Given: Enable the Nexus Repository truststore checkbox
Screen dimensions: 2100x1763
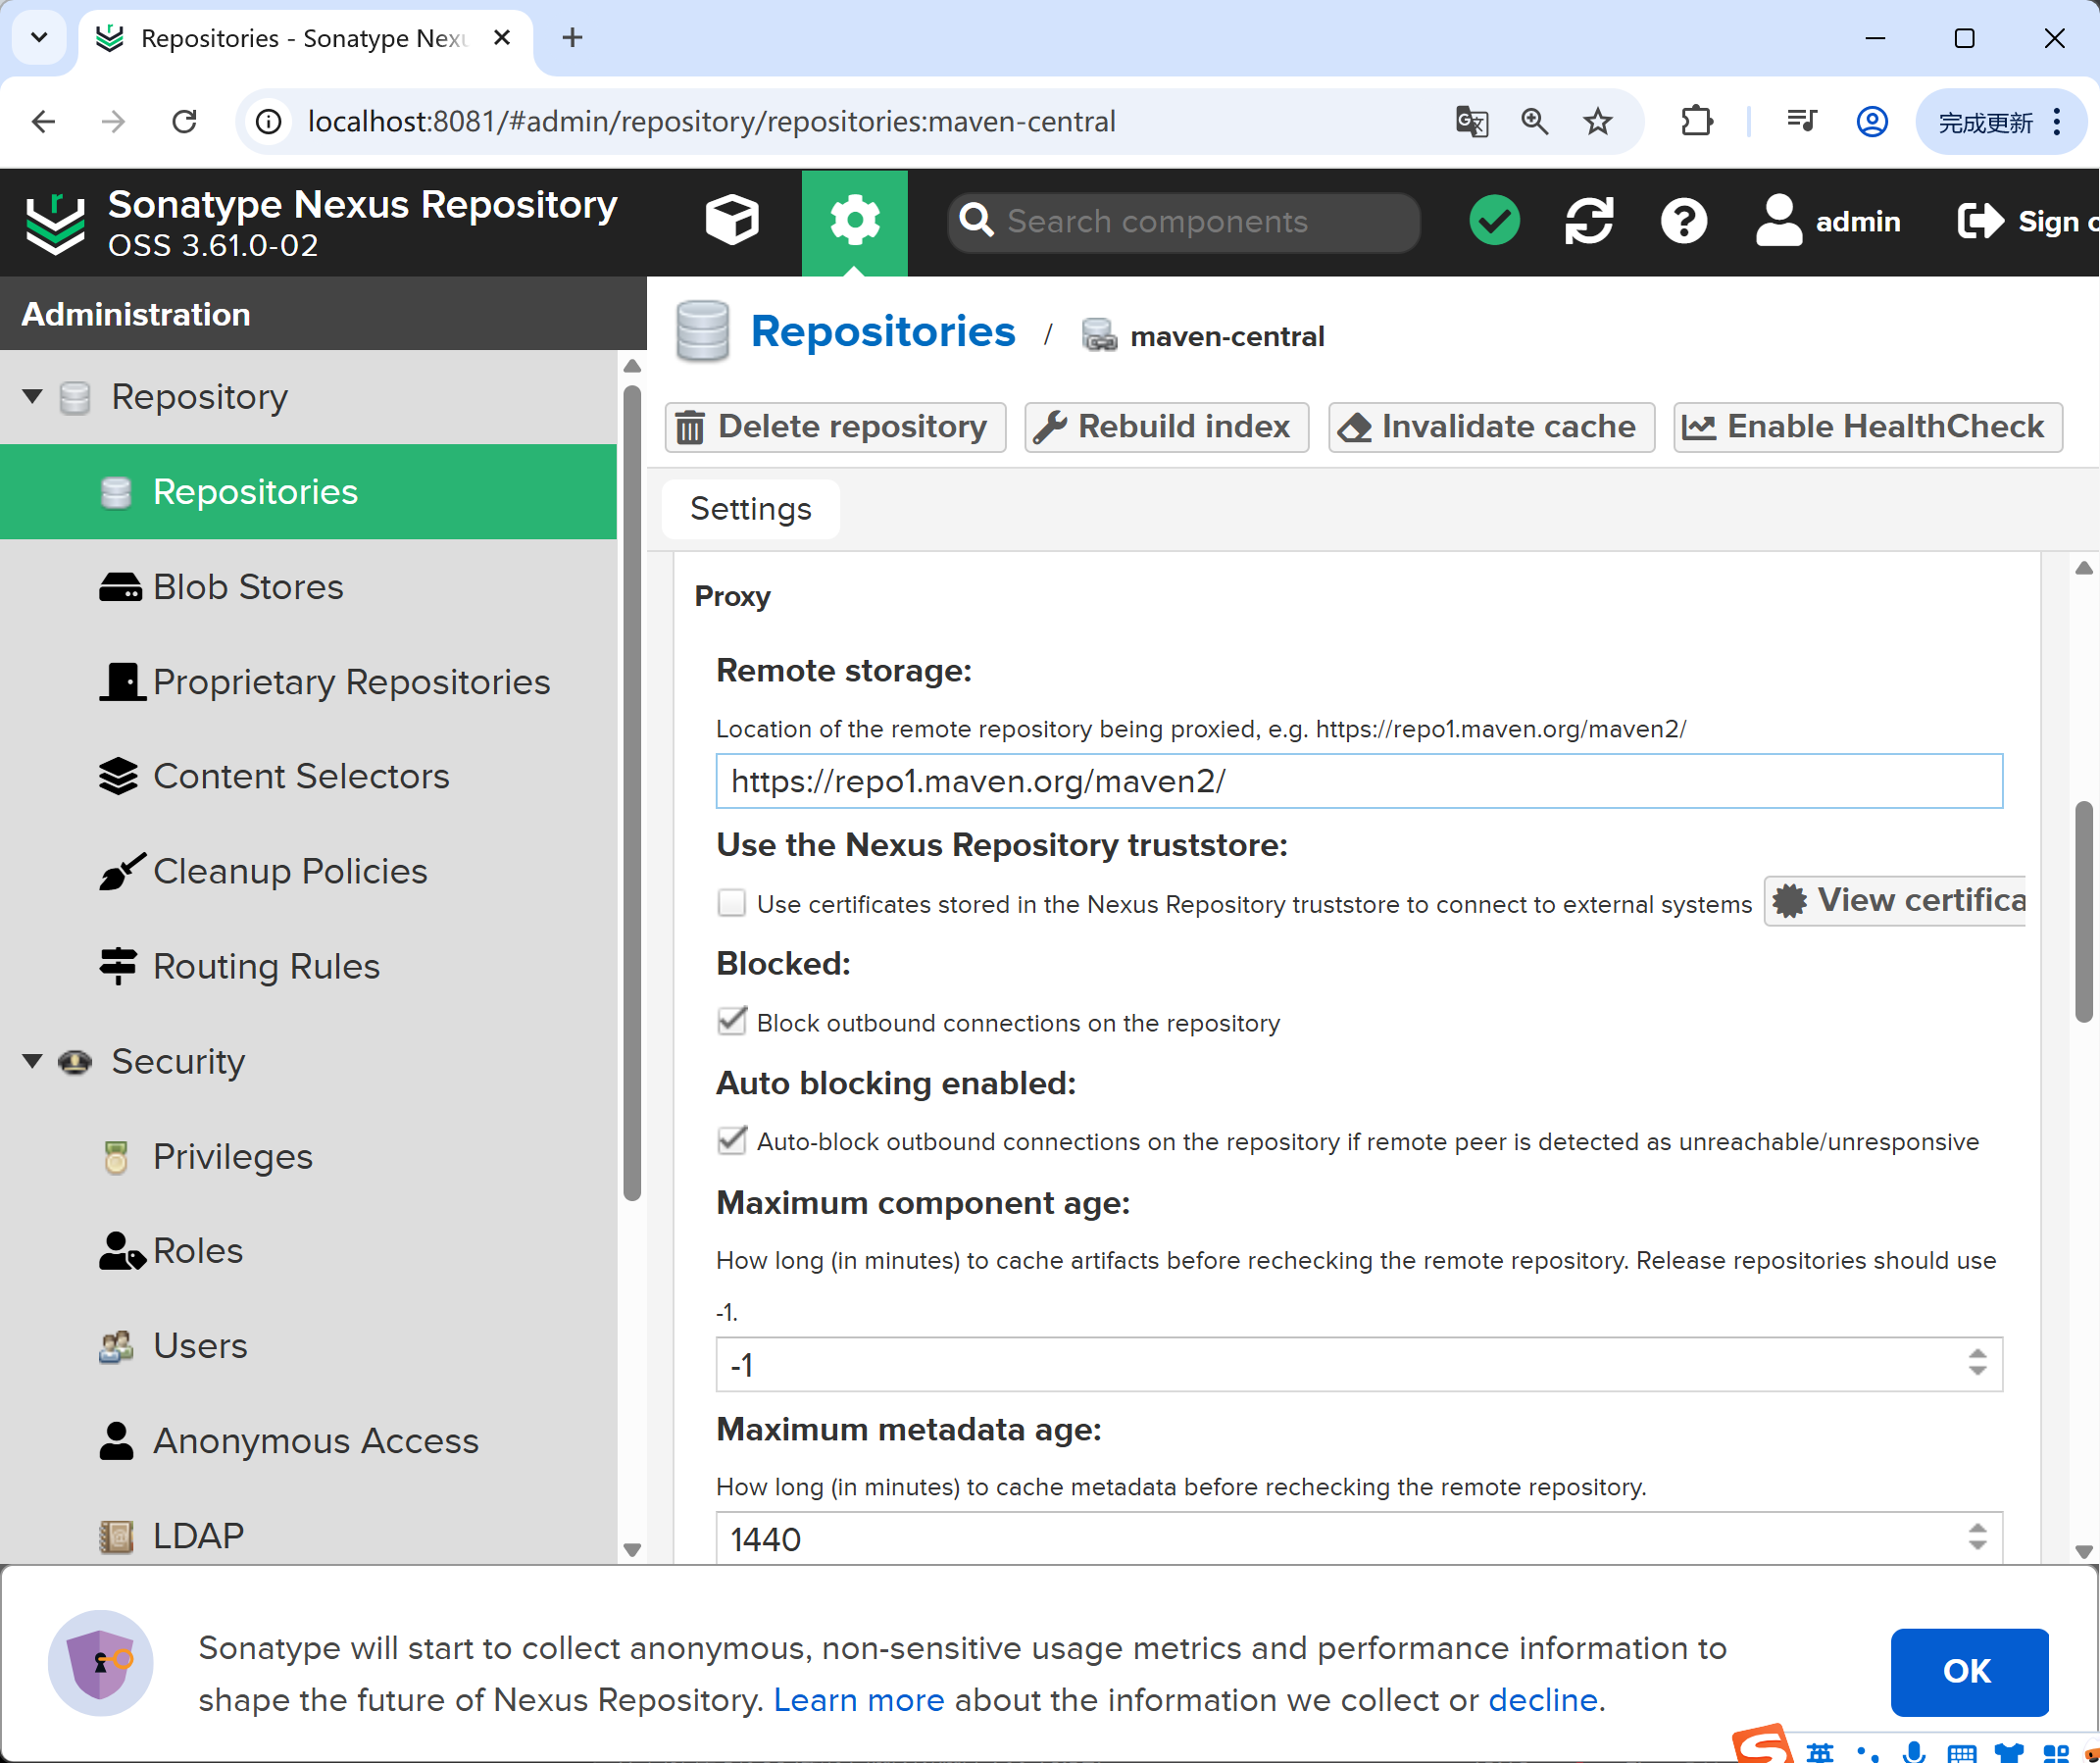Looking at the screenshot, I should click(732, 903).
